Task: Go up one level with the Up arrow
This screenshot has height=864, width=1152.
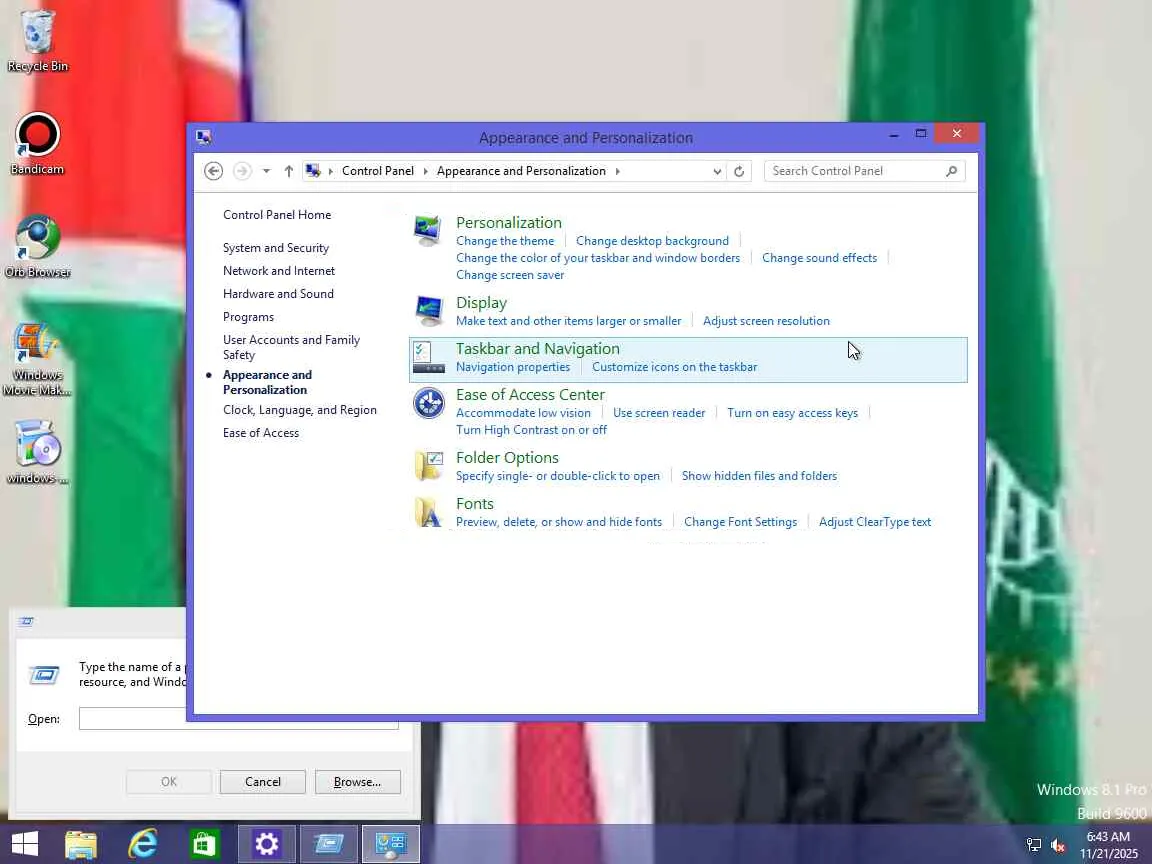Action: pos(289,171)
